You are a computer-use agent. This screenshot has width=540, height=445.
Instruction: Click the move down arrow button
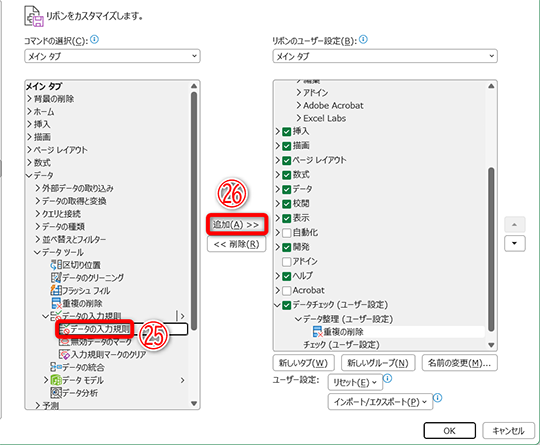[x=515, y=244]
